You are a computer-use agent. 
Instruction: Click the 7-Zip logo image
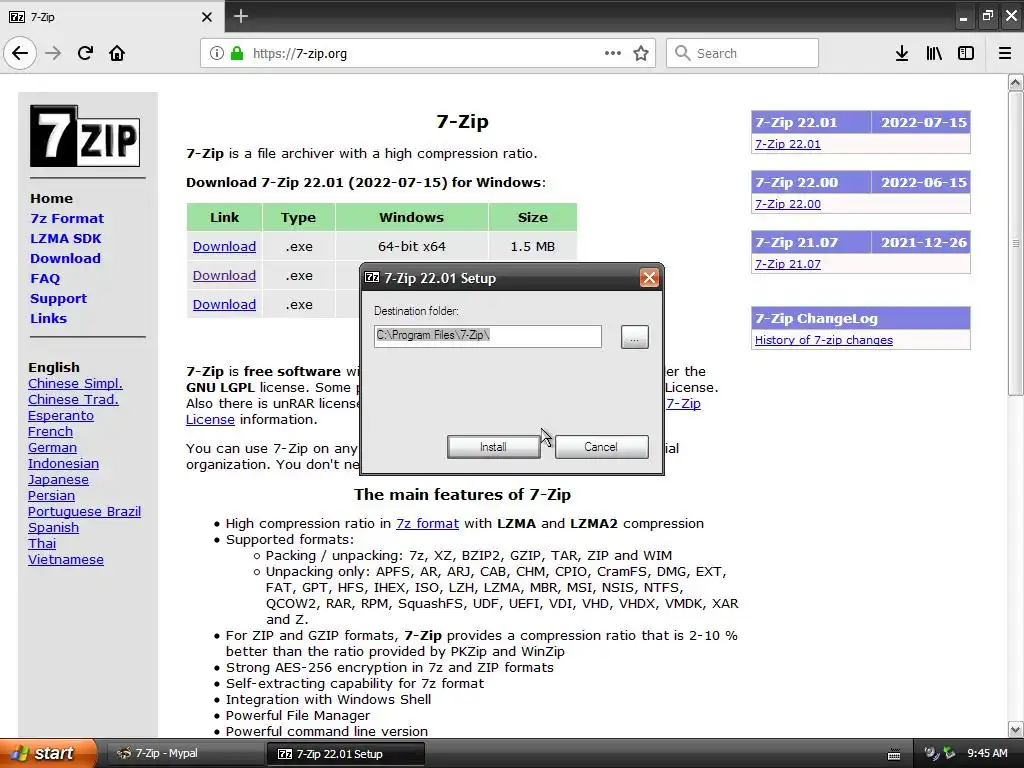[85, 136]
